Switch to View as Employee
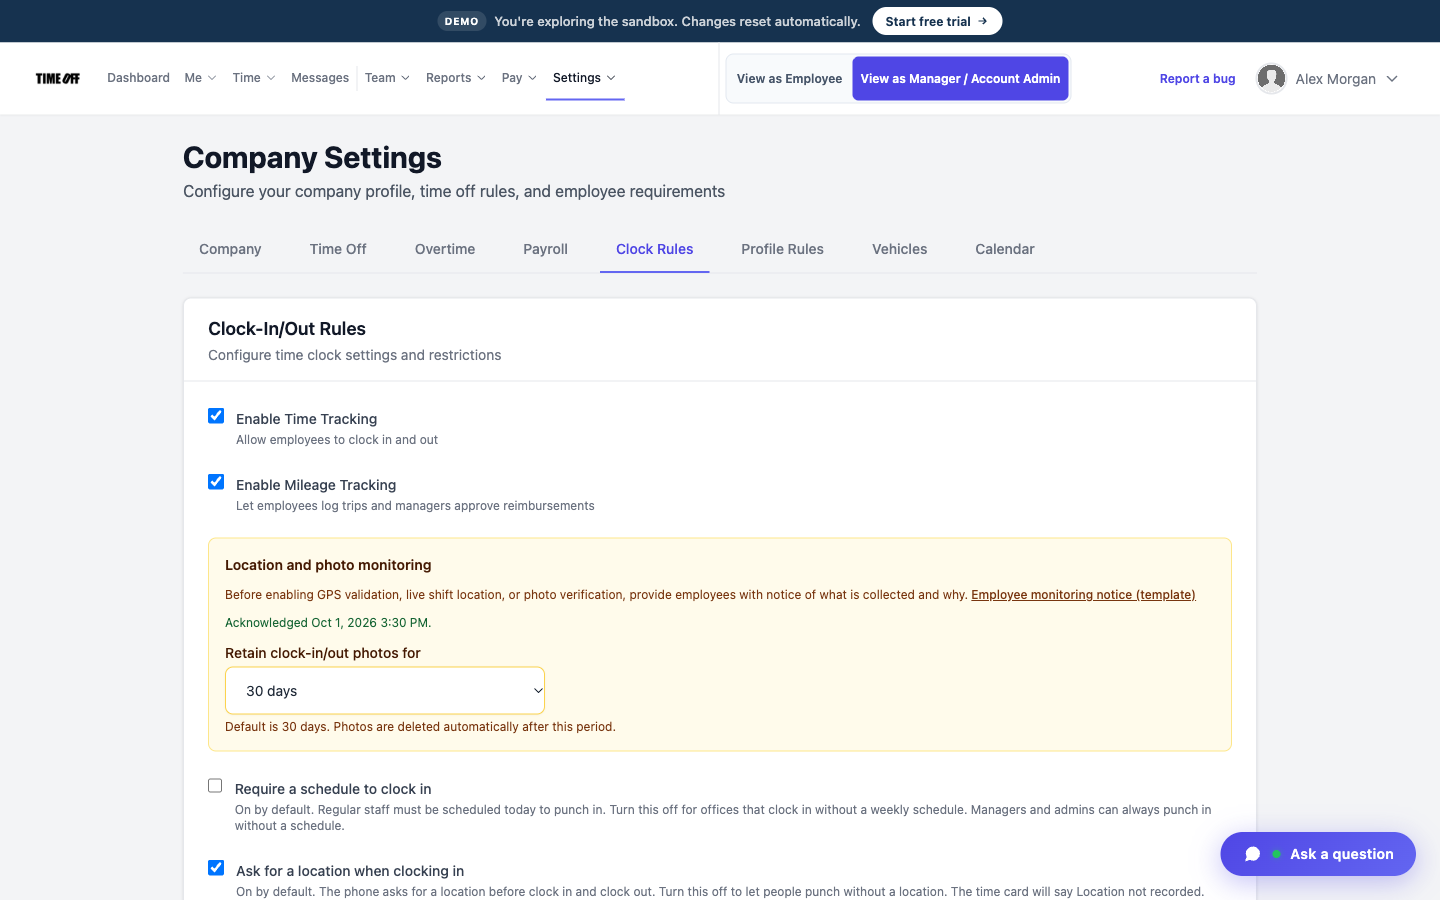 point(789,79)
